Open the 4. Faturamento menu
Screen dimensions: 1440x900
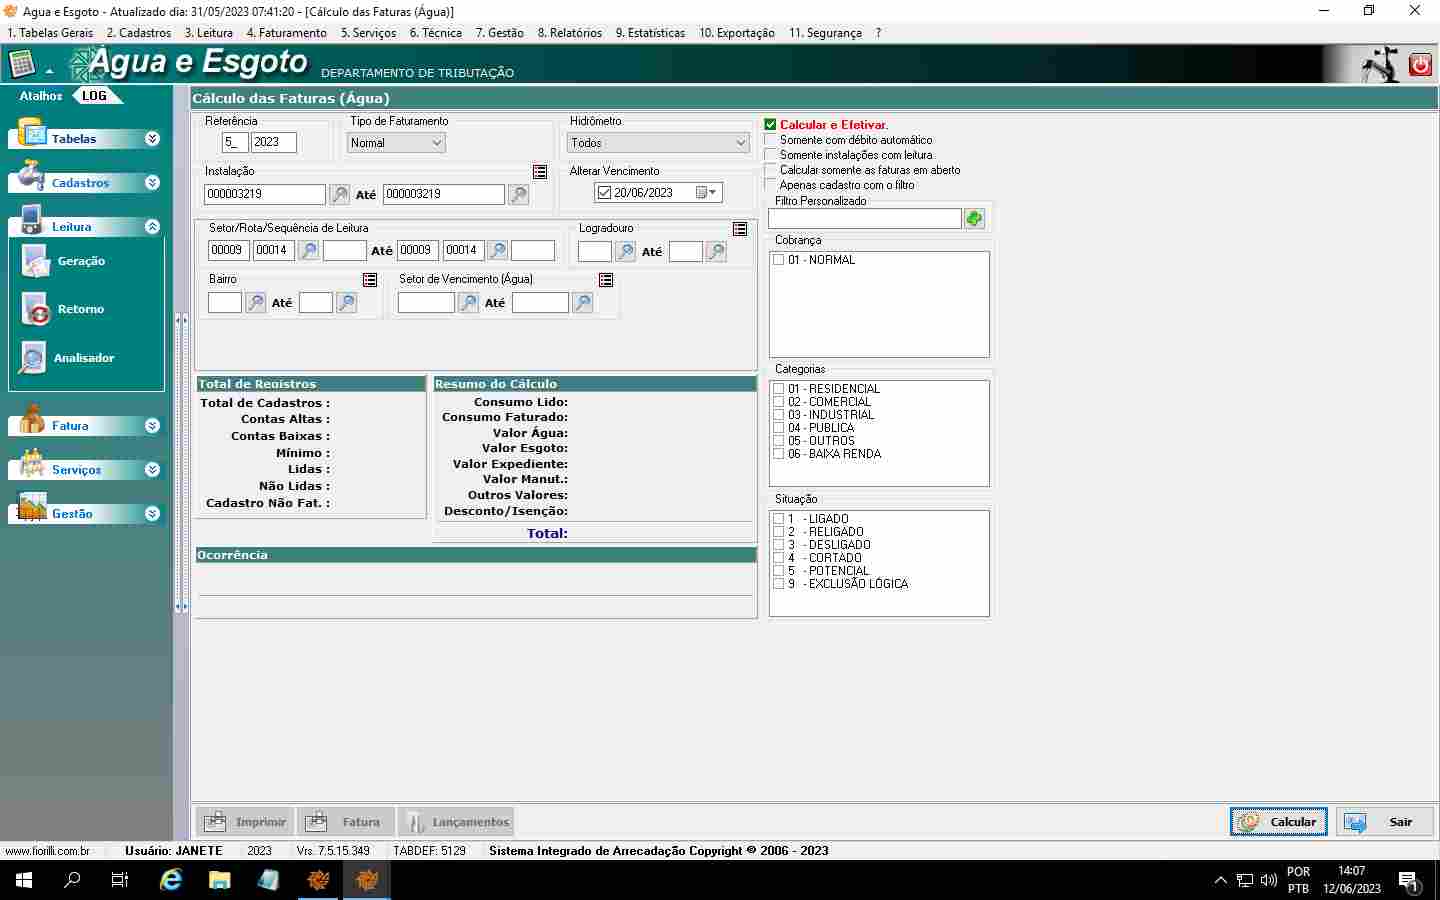point(286,33)
